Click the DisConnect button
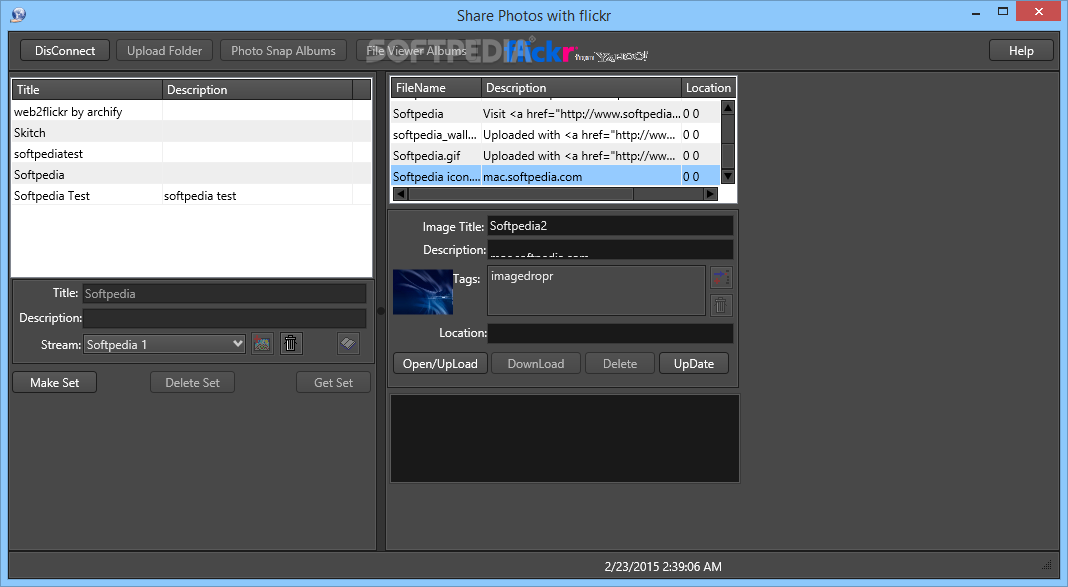The image size is (1068, 587). [x=65, y=50]
